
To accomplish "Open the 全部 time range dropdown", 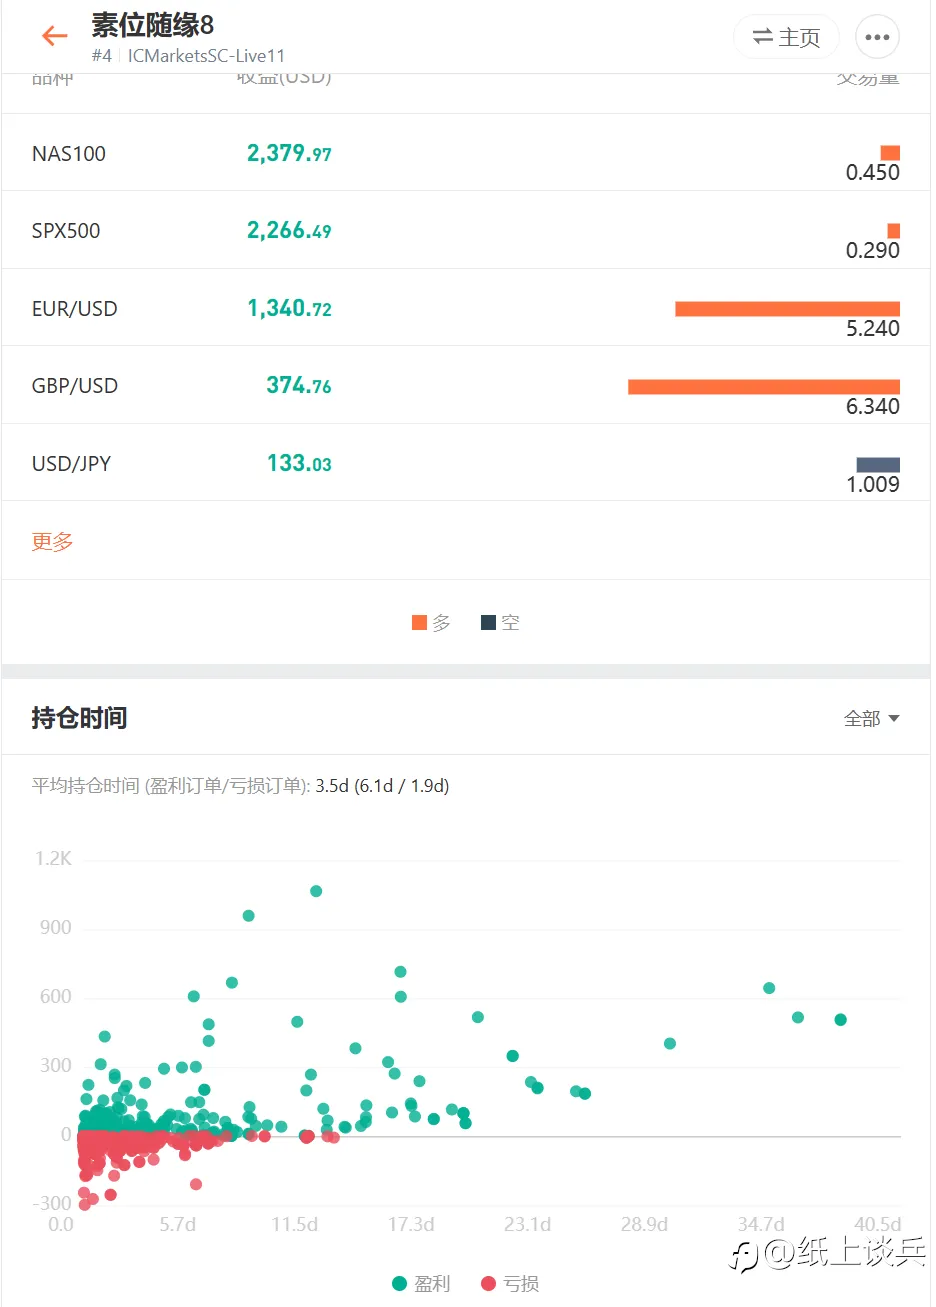I will click(871, 719).
